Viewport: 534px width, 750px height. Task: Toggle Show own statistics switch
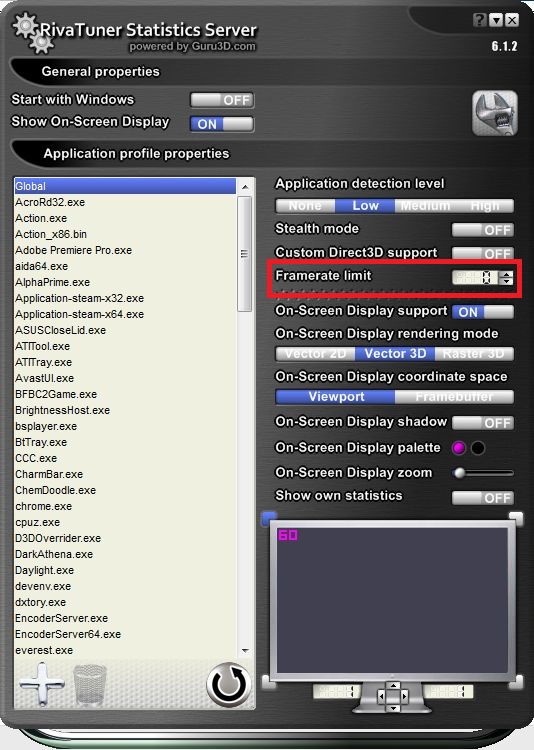point(483,498)
